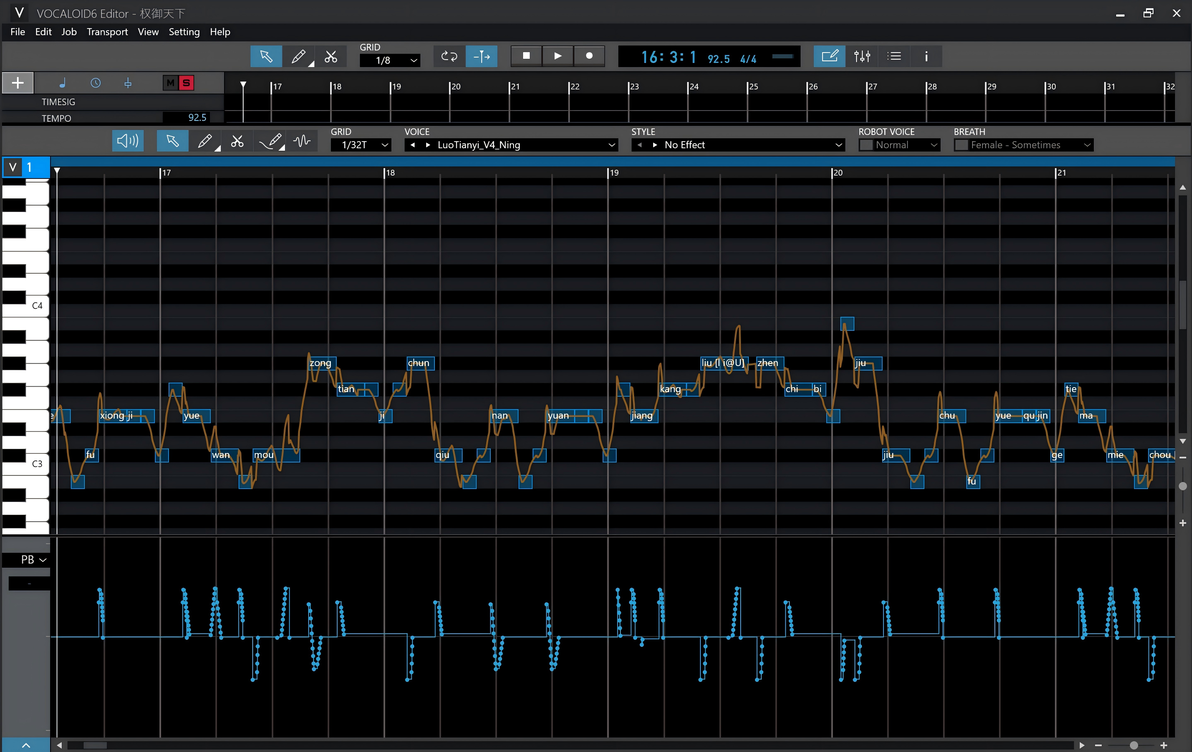Select next voice with right arrow

click(x=427, y=144)
